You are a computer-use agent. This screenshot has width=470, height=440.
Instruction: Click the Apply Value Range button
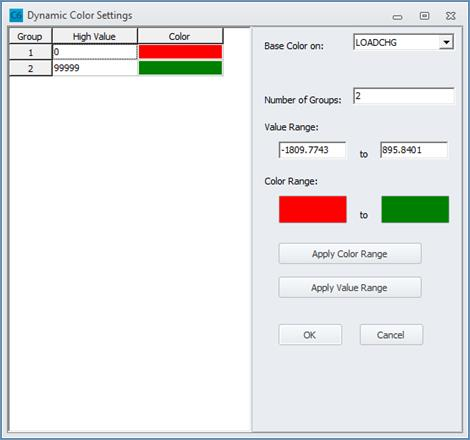coord(350,287)
